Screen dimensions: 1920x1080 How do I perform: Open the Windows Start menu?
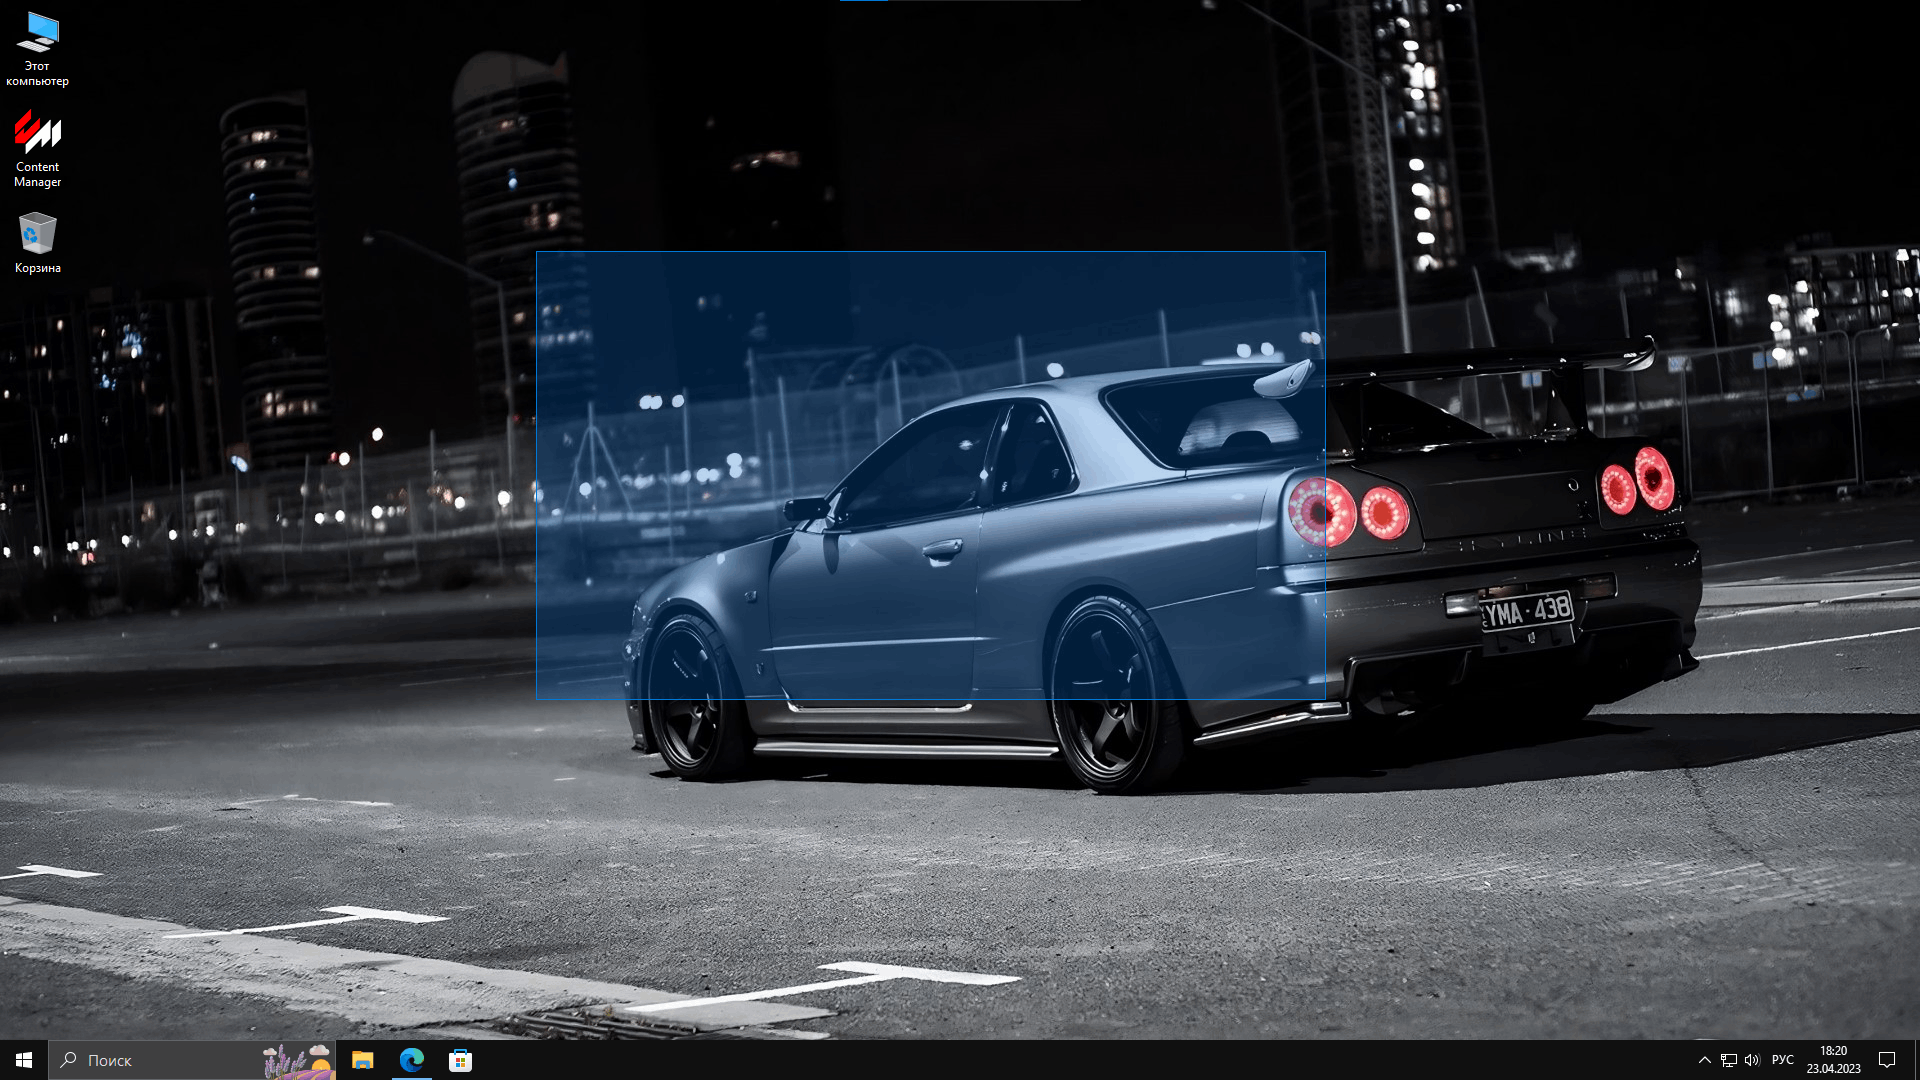pos(24,1060)
